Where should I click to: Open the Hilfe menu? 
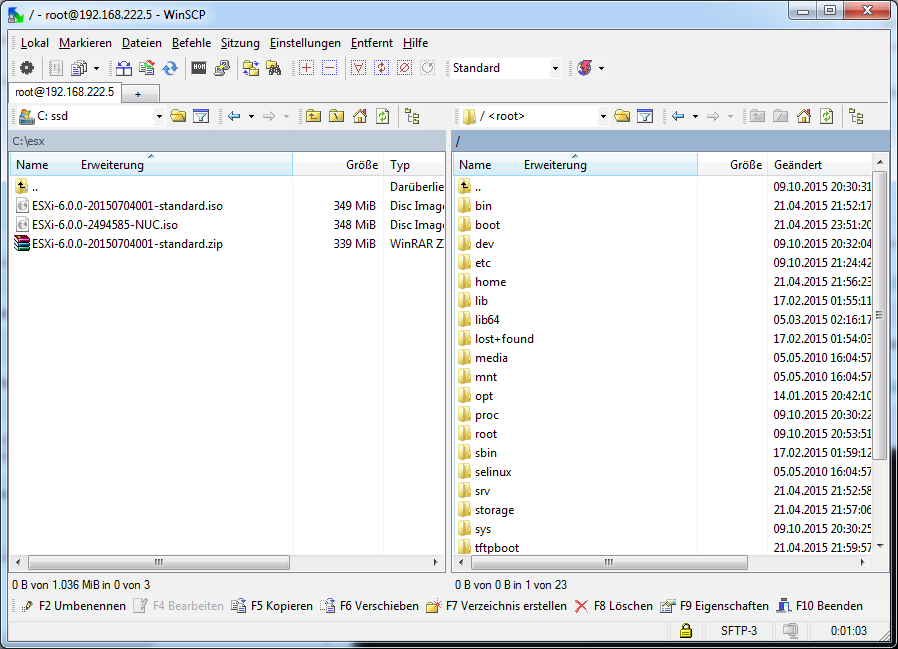point(415,43)
